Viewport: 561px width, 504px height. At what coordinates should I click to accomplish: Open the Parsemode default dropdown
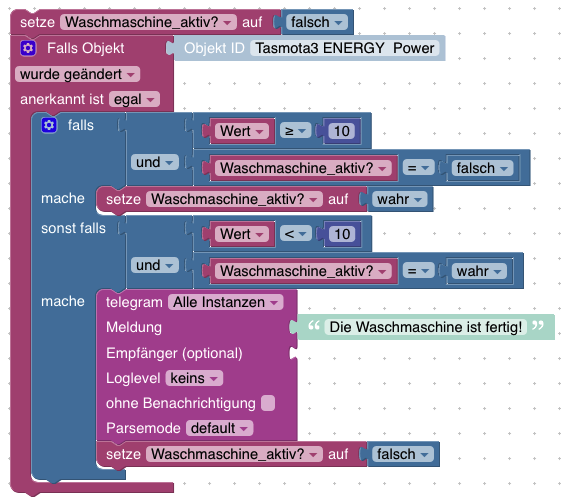(x=219, y=428)
